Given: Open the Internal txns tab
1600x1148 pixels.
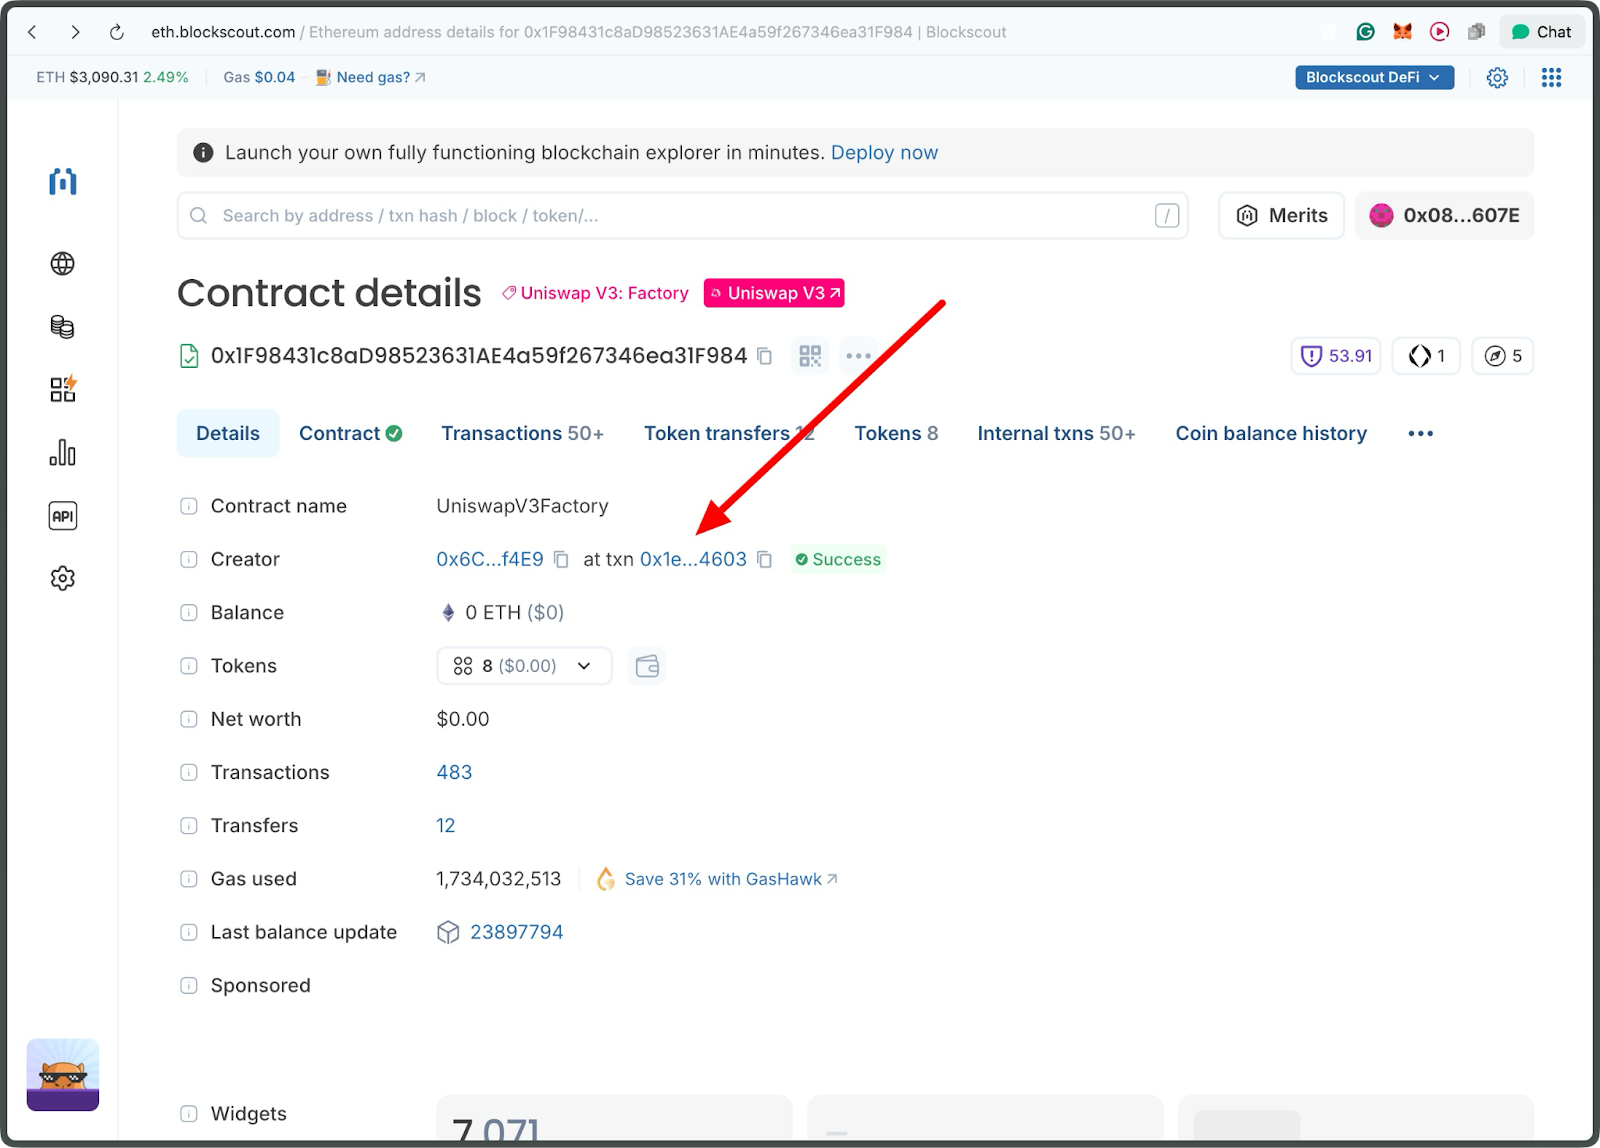Looking at the screenshot, I should pyautogui.click(x=1056, y=433).
